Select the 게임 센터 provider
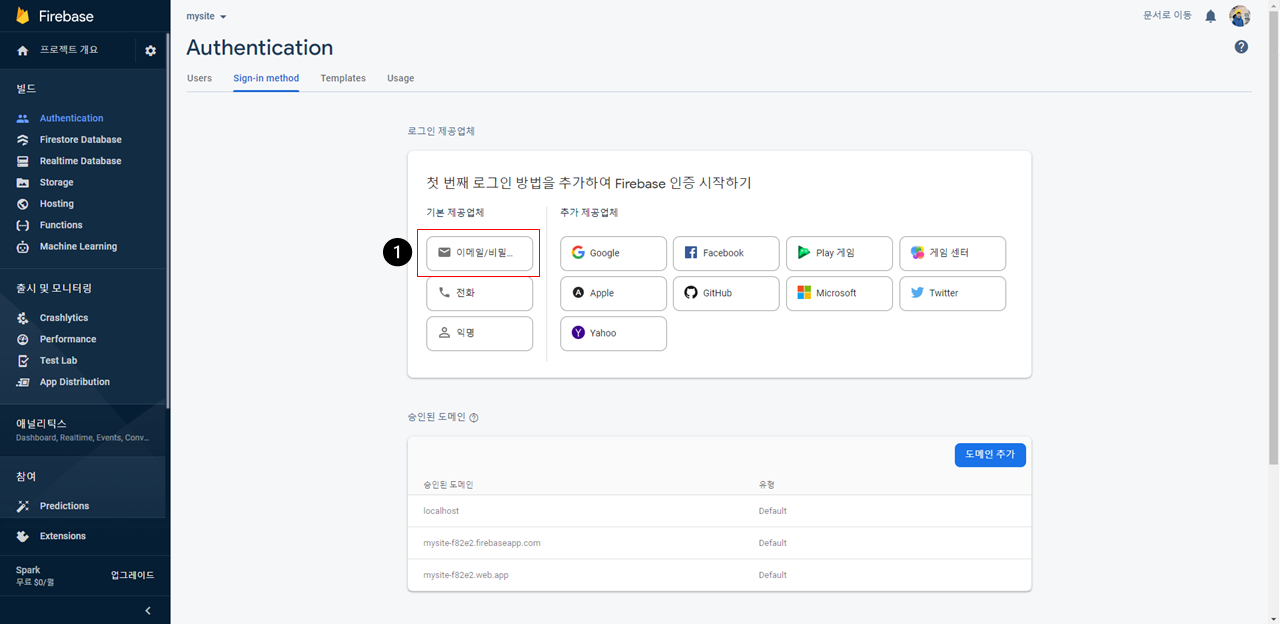The height and width of the screenshot is (624, 1280). pos(953,253)
